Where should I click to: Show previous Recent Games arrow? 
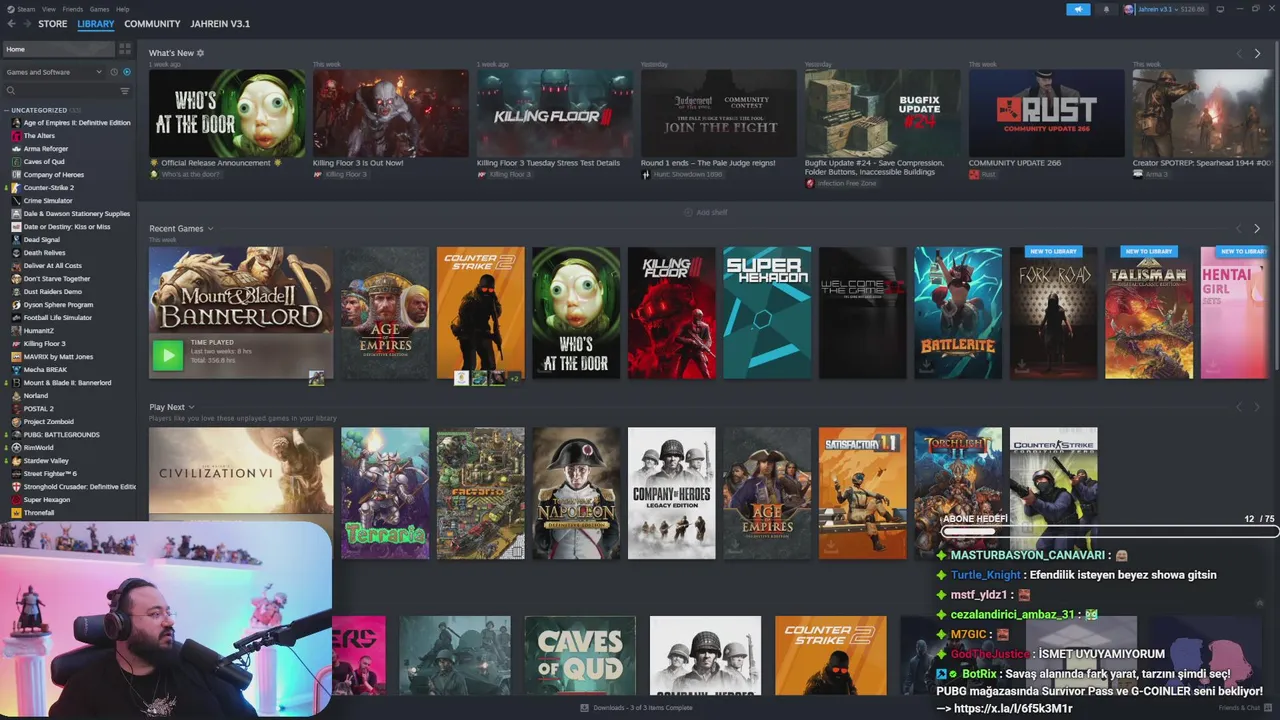pos(1239,229)
